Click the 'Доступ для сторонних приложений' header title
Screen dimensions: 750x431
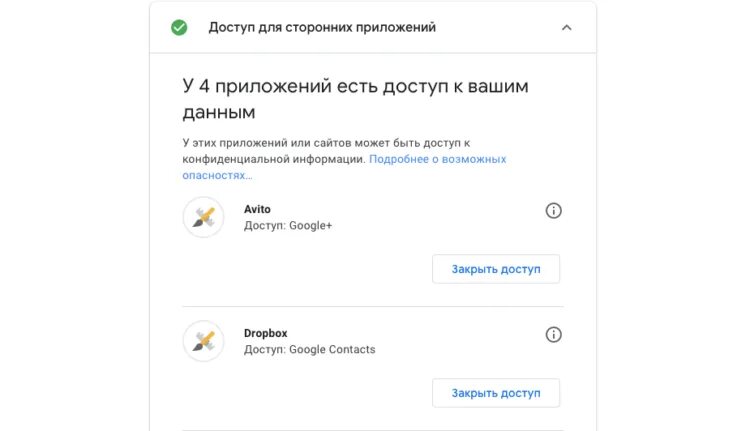tap(322, 27)
